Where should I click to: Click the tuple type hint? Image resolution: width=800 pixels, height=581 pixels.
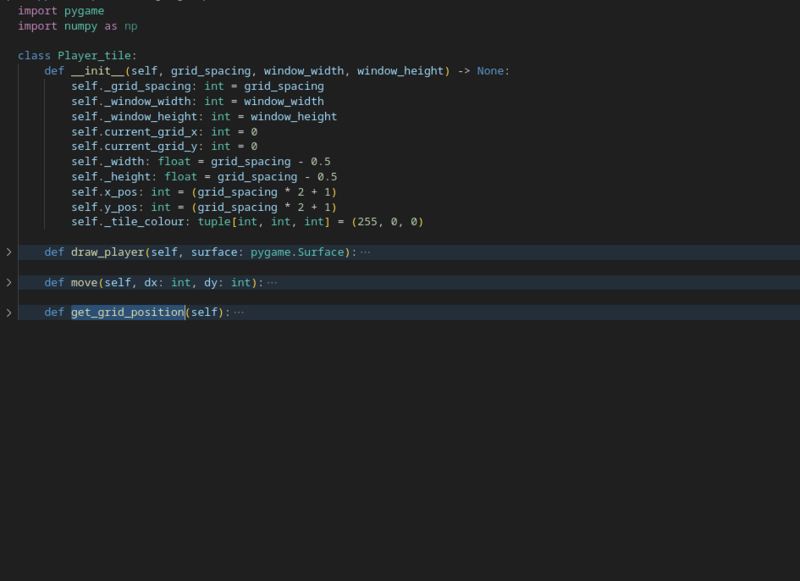214,222
